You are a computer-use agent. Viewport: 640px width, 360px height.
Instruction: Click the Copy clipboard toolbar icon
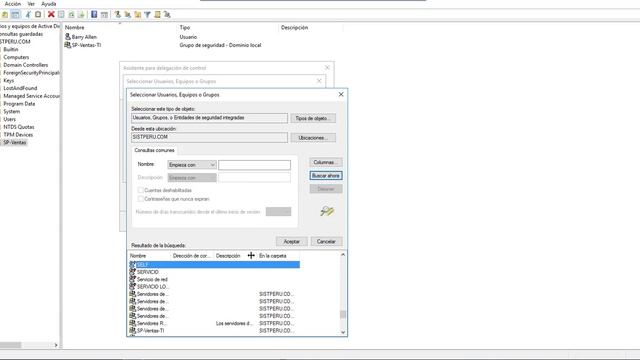pos(38,15)
